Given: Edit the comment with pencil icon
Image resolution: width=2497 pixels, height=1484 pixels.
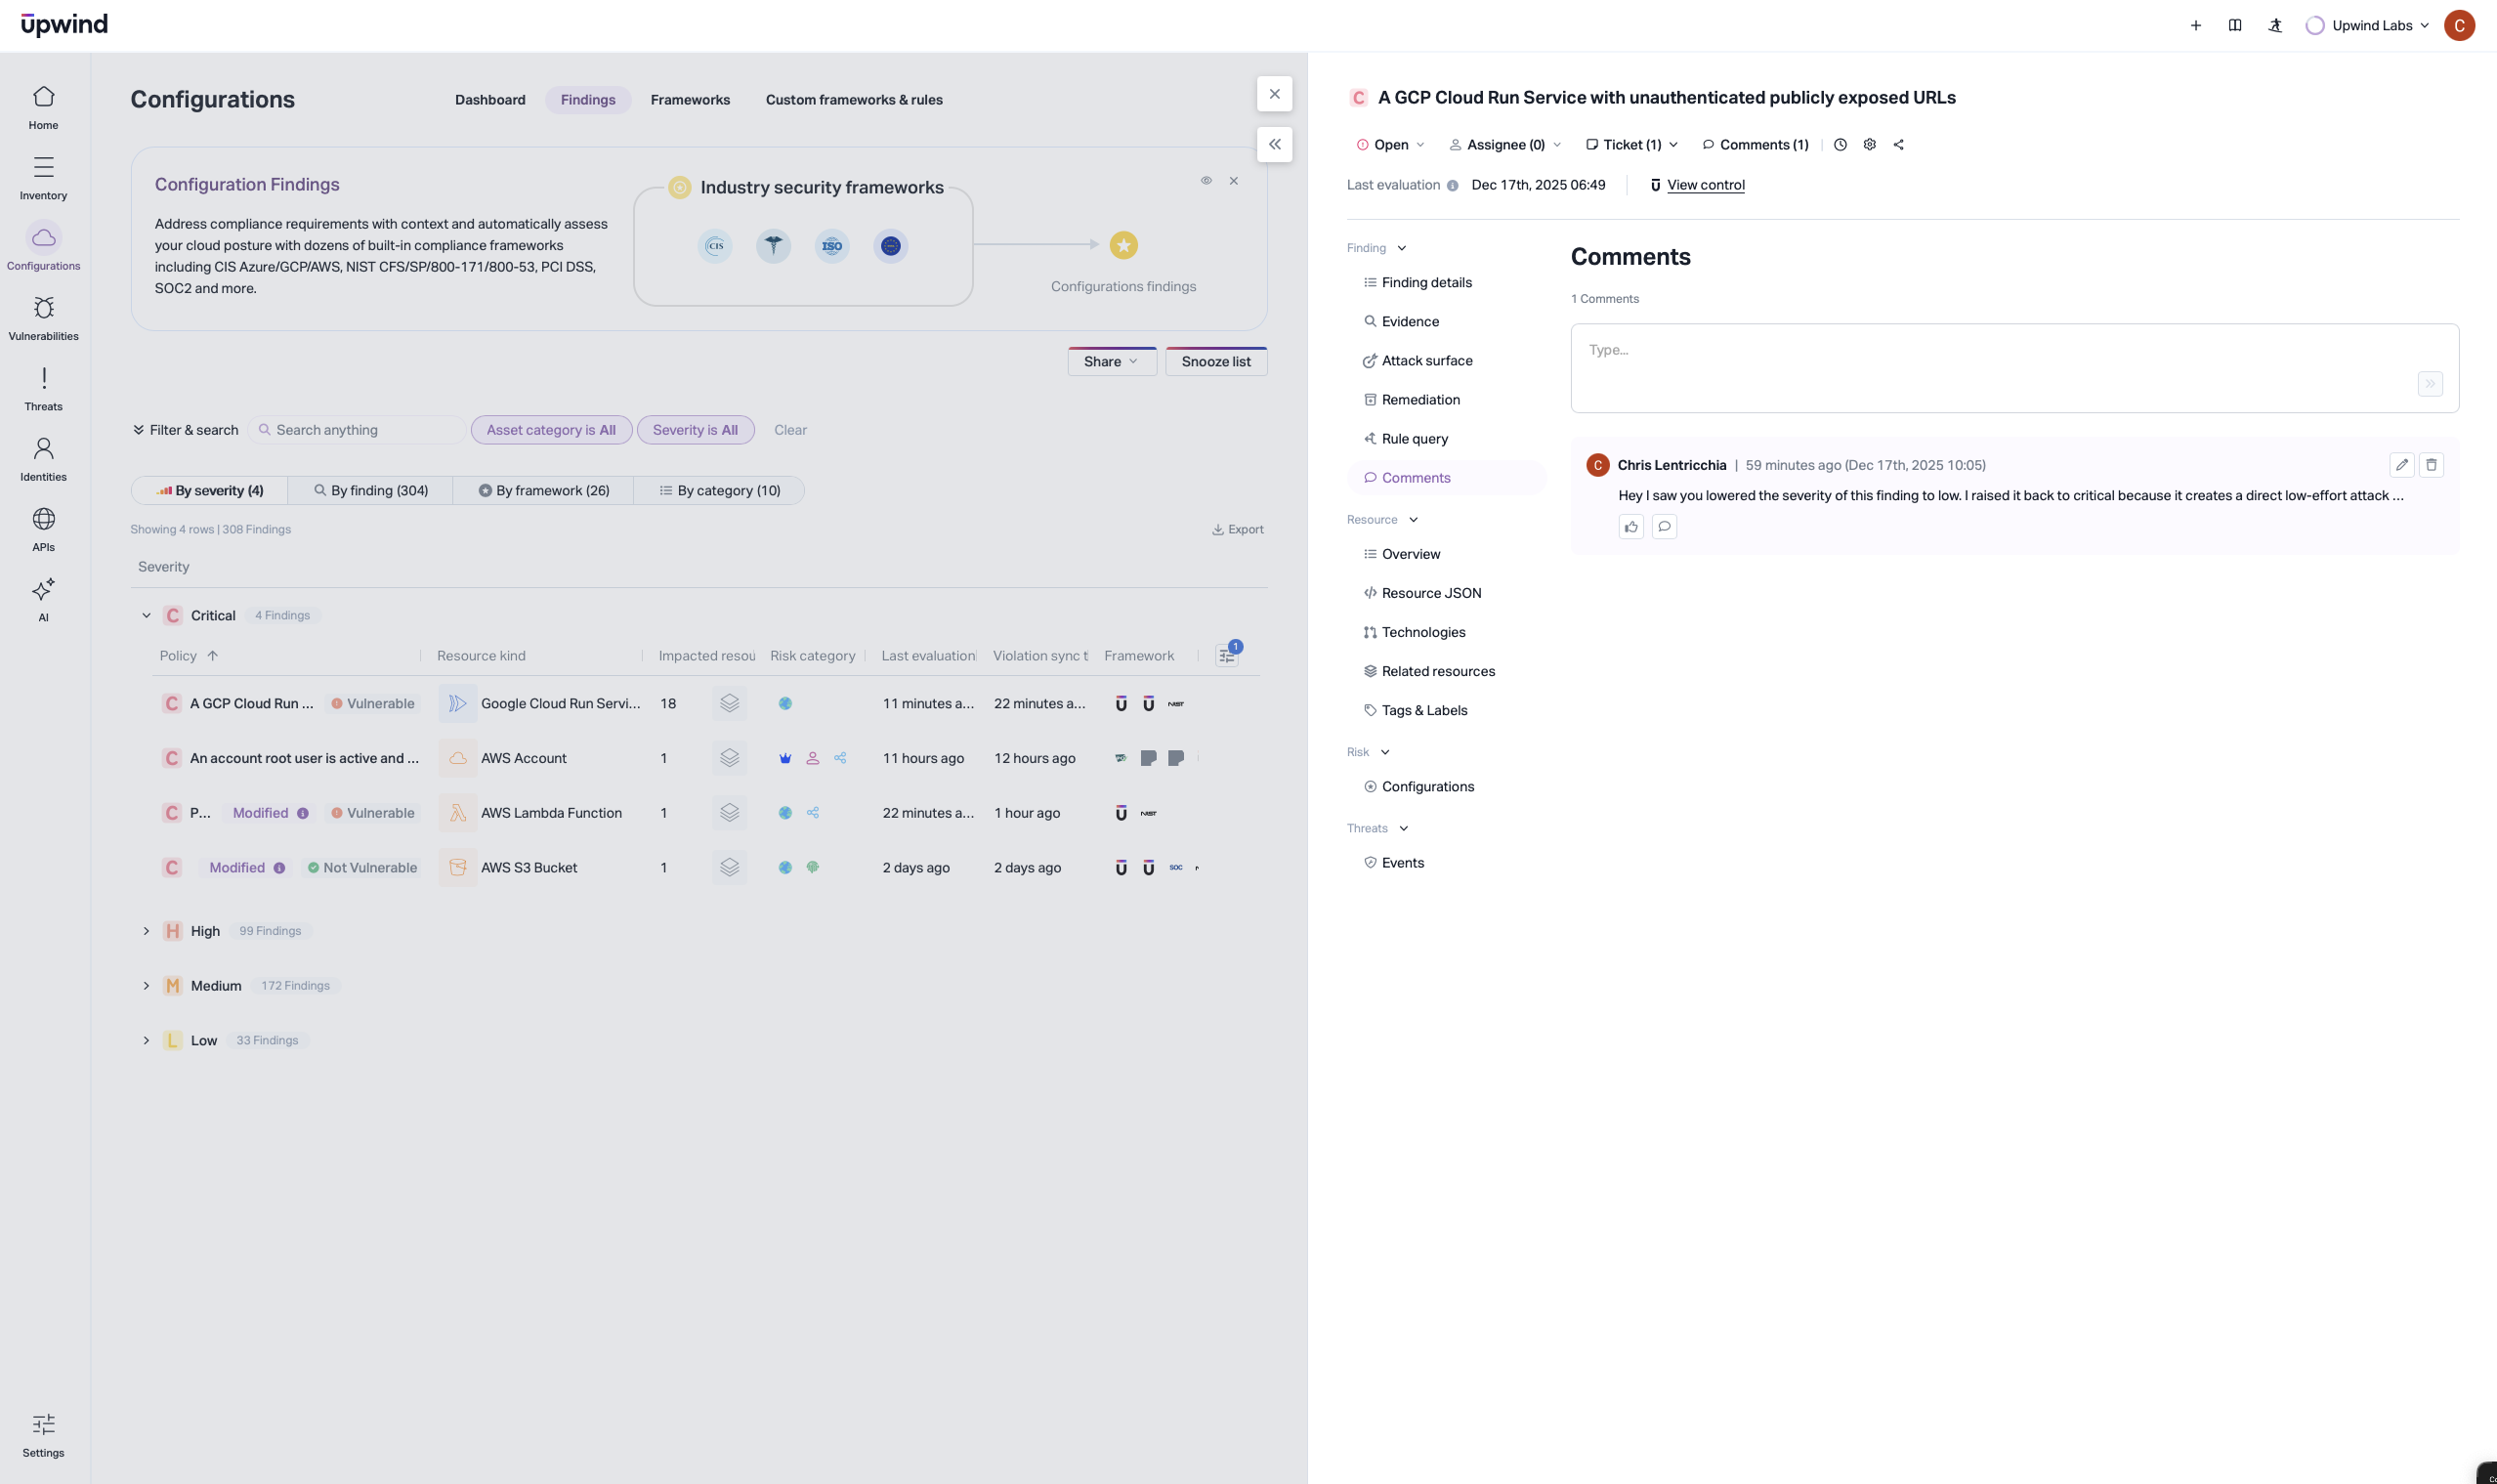Looking at the screenshot, I should 2401,465.
